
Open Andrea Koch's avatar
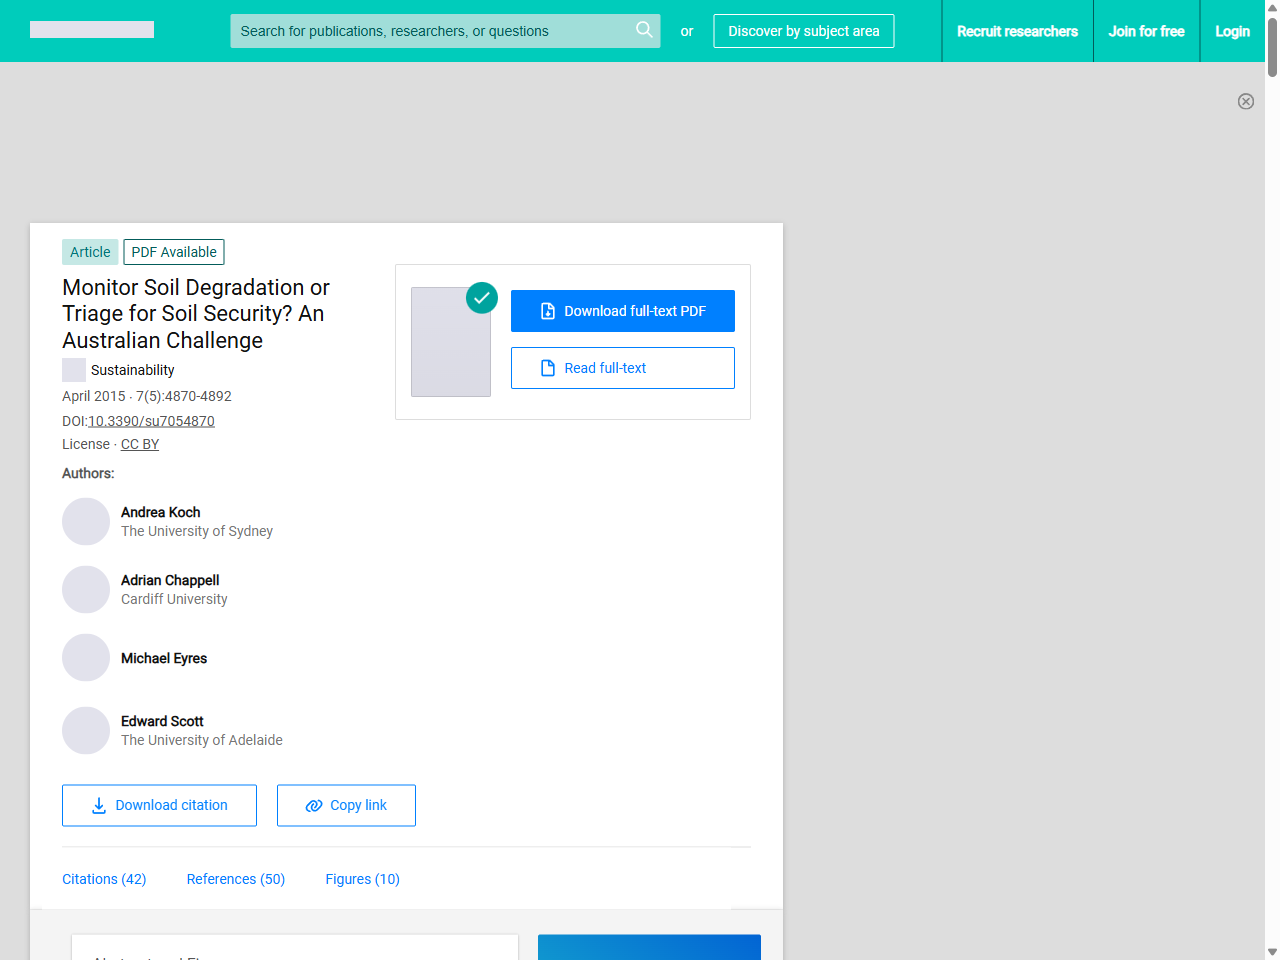[86, 522]
